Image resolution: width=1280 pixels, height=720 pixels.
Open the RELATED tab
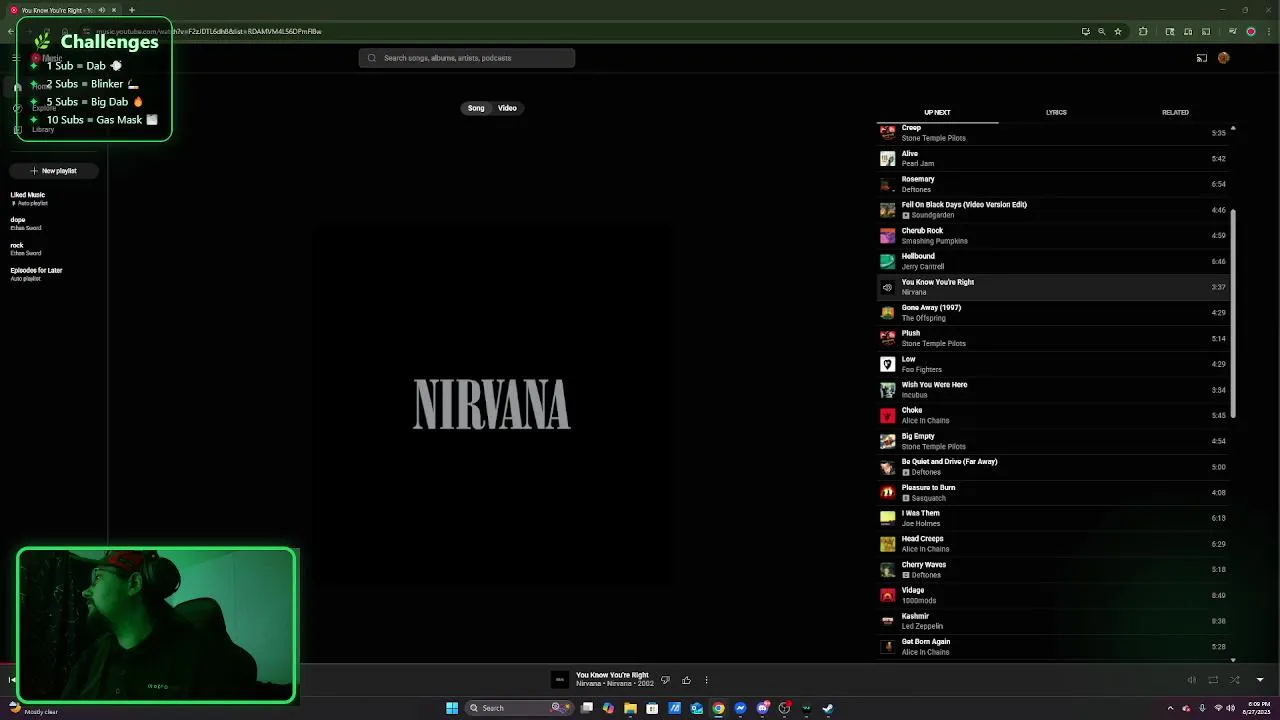click(1175, 113)
